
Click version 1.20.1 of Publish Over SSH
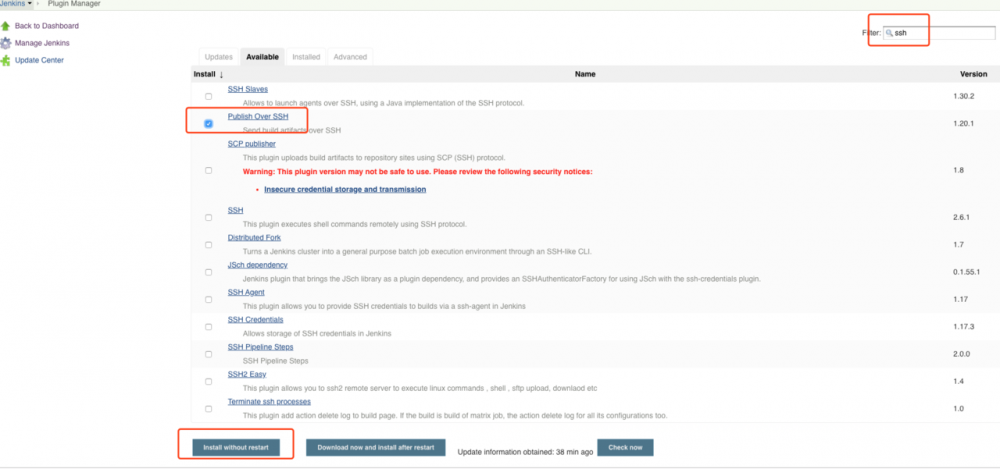[963, 124]
